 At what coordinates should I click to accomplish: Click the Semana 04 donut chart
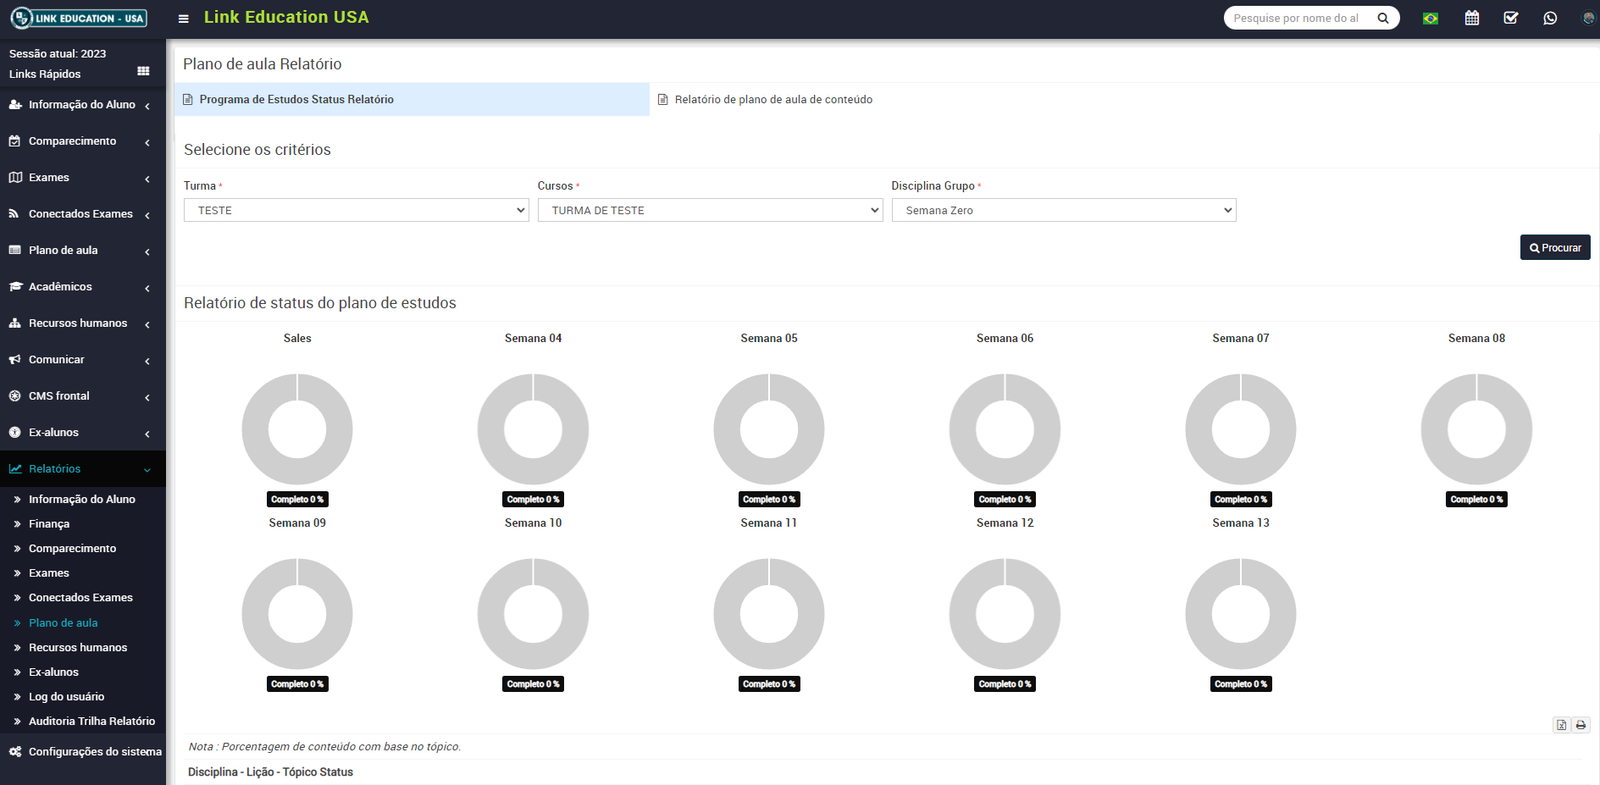point(533,429)
